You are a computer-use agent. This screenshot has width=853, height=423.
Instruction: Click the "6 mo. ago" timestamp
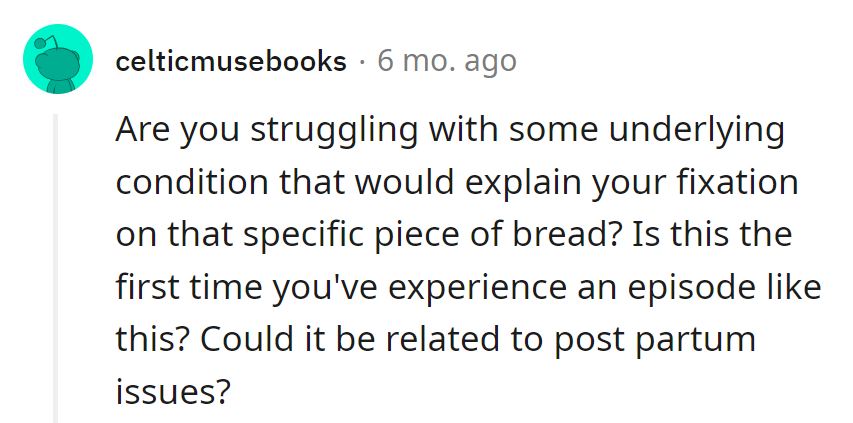click(446, 62)
